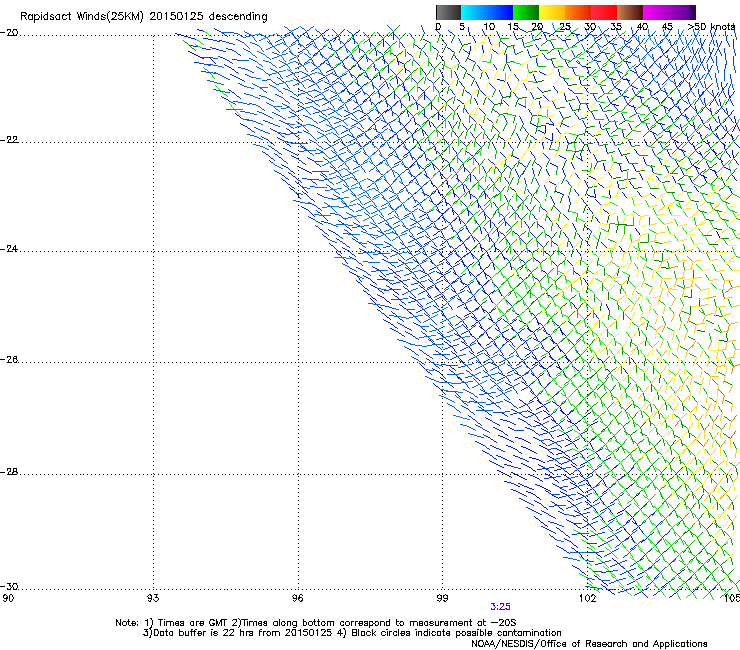
Task: Click the '10' legend label
Action: tap(489, 27)
